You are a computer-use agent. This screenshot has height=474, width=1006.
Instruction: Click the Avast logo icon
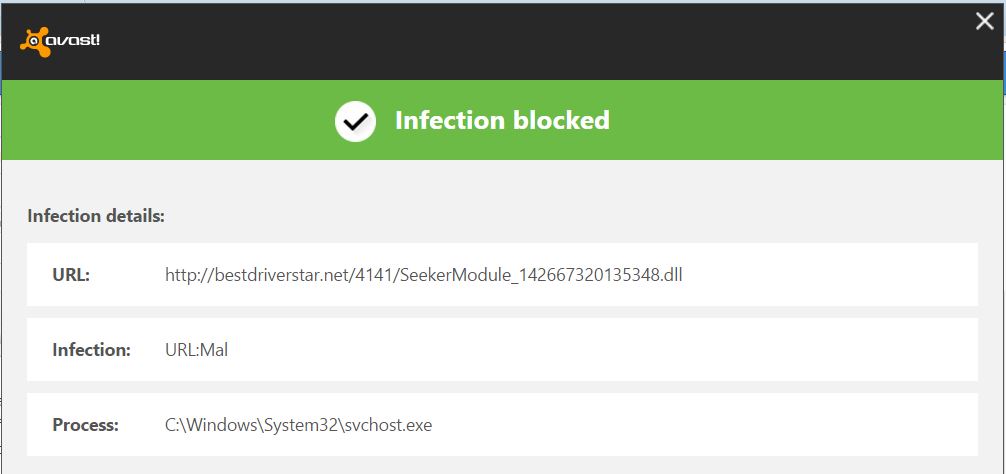(60, 42)
